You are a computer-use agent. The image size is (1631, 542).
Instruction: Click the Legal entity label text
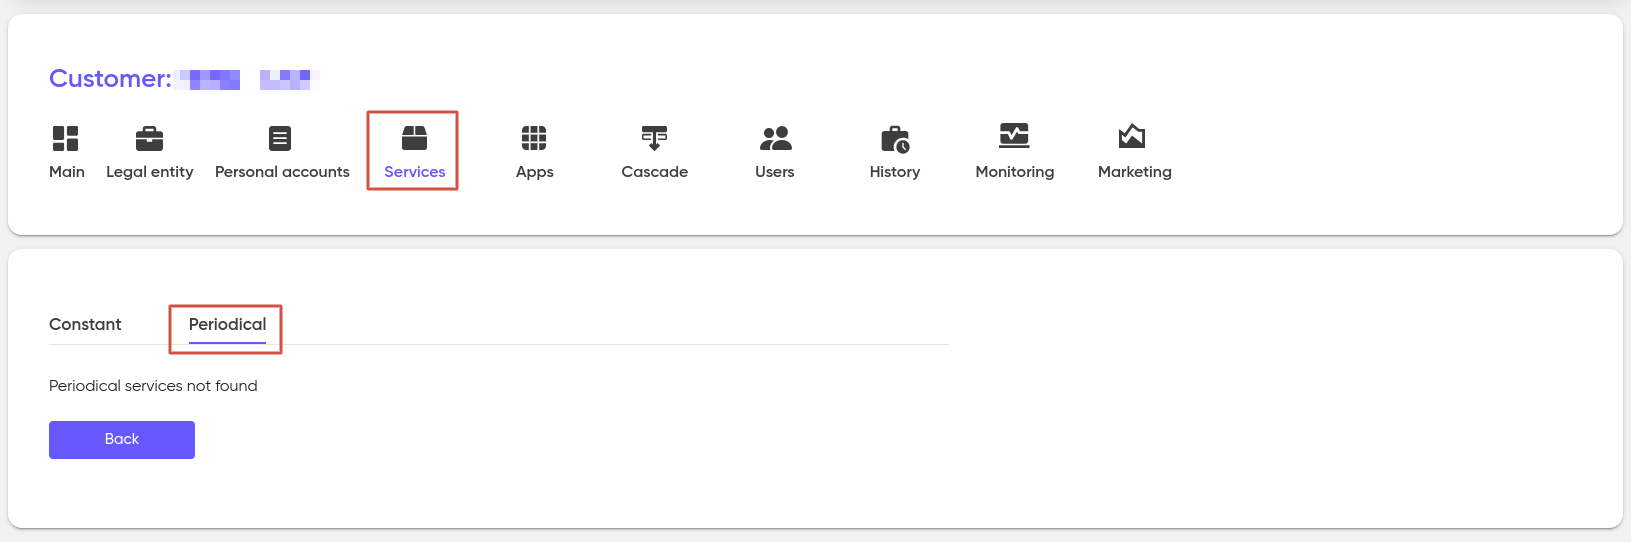pos(150,172)
